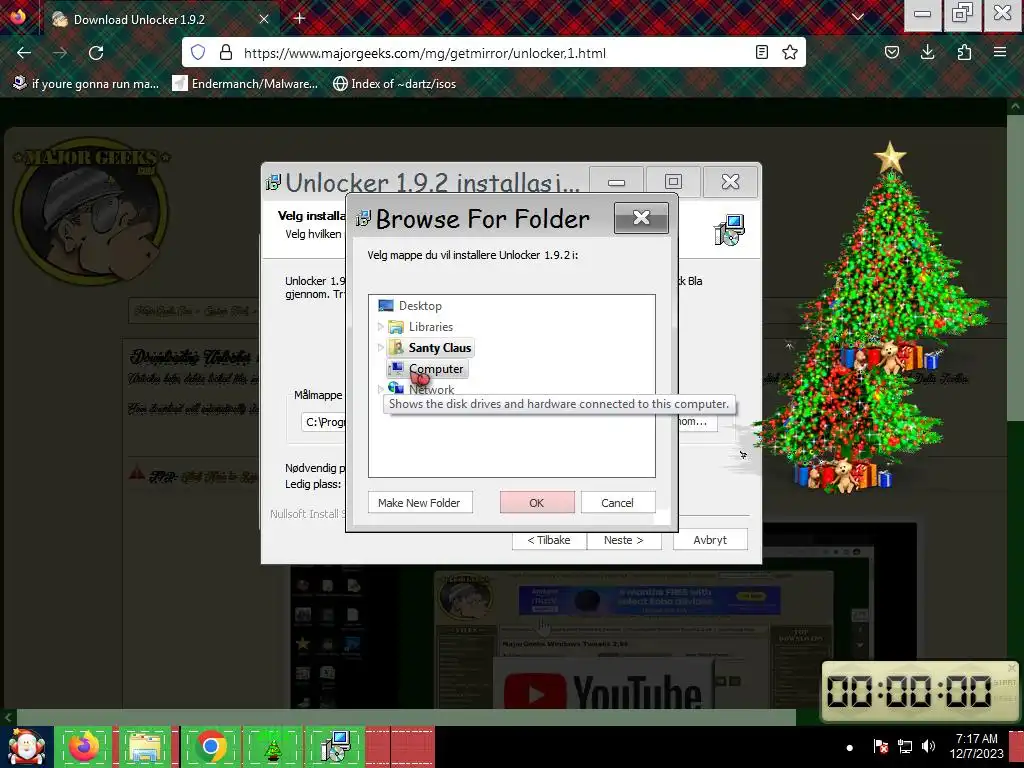Viewport: 1024px width, 768px height.
Task: Close Browse For Folder dialog with X
Action: [641, 217]
